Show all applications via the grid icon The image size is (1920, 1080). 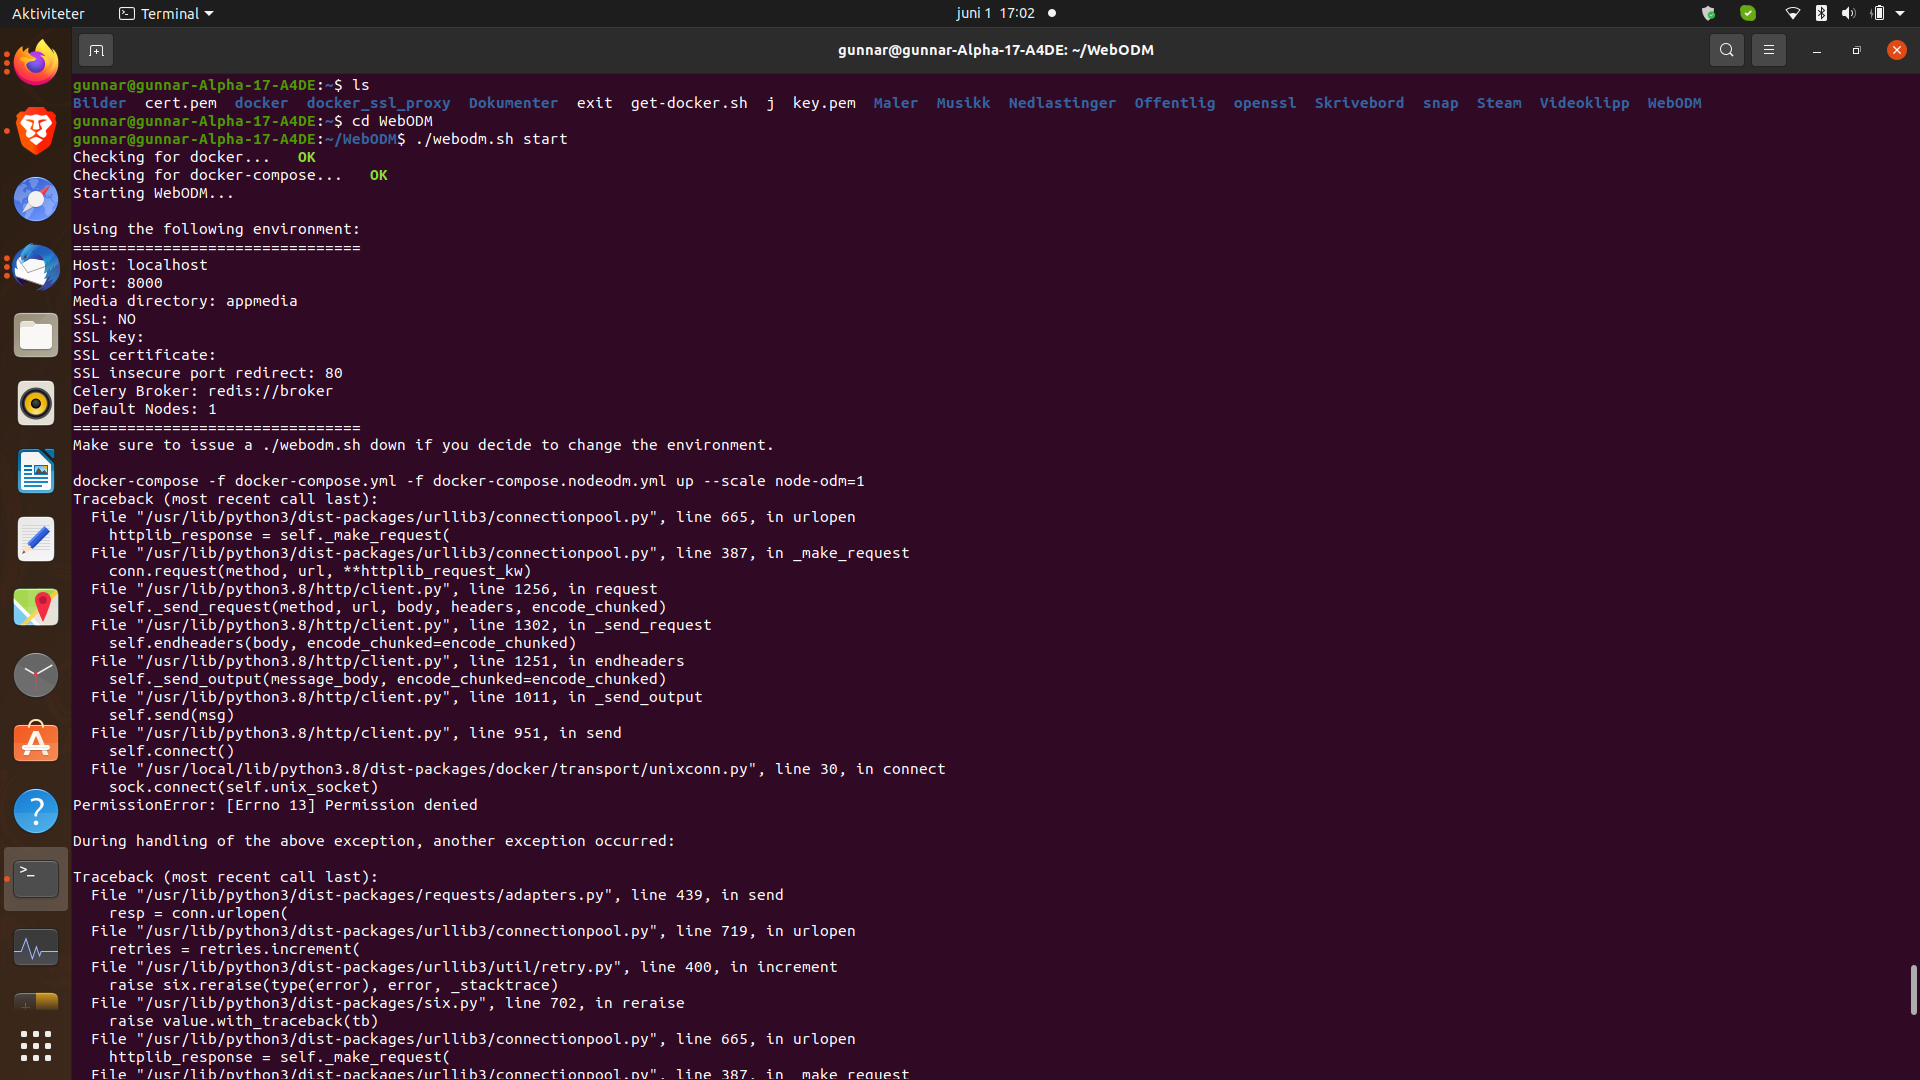tap(35, 1046)
